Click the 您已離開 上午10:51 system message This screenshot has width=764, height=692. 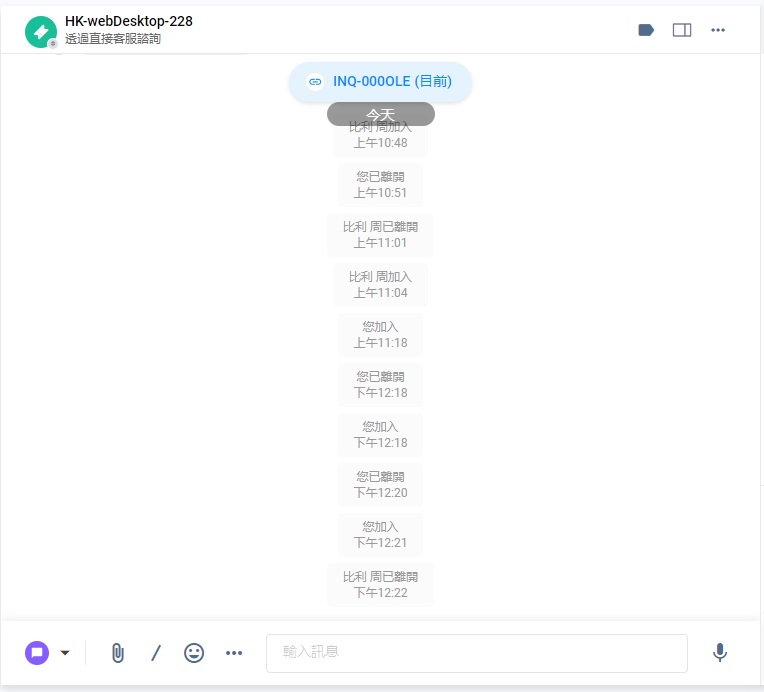[380, 185]
